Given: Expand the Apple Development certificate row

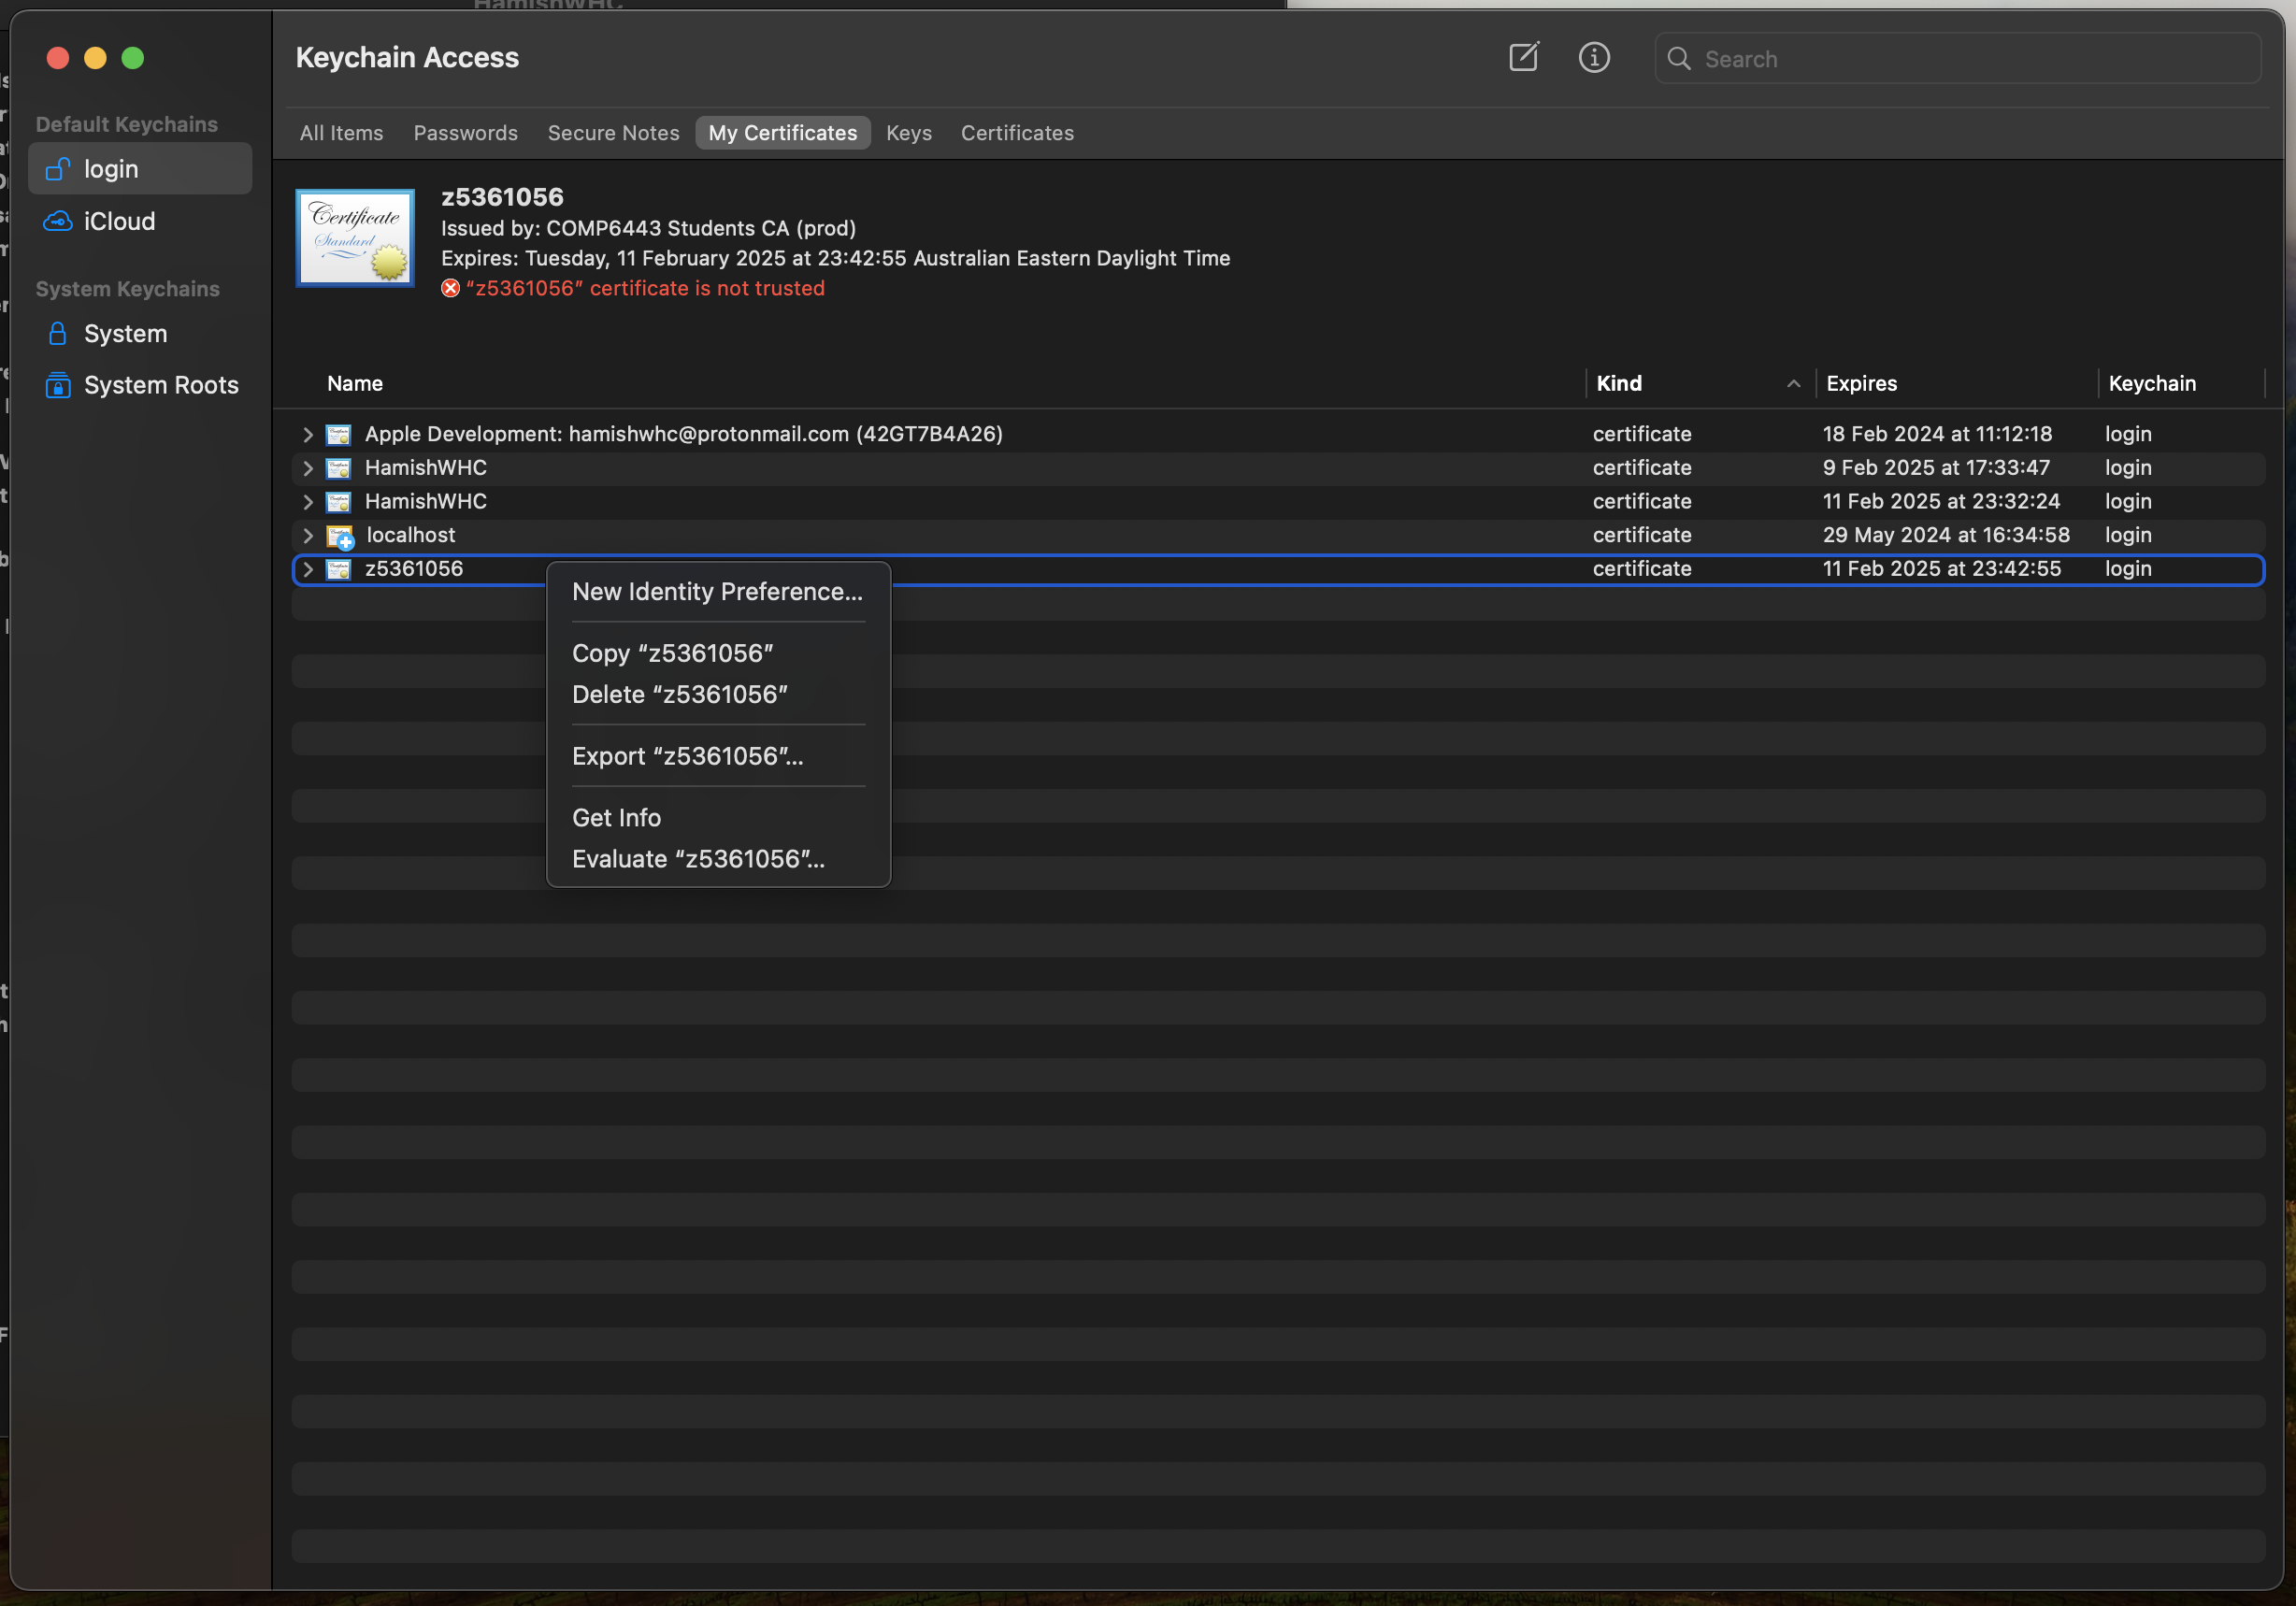Looking at the screenshot, I should 308,435.
